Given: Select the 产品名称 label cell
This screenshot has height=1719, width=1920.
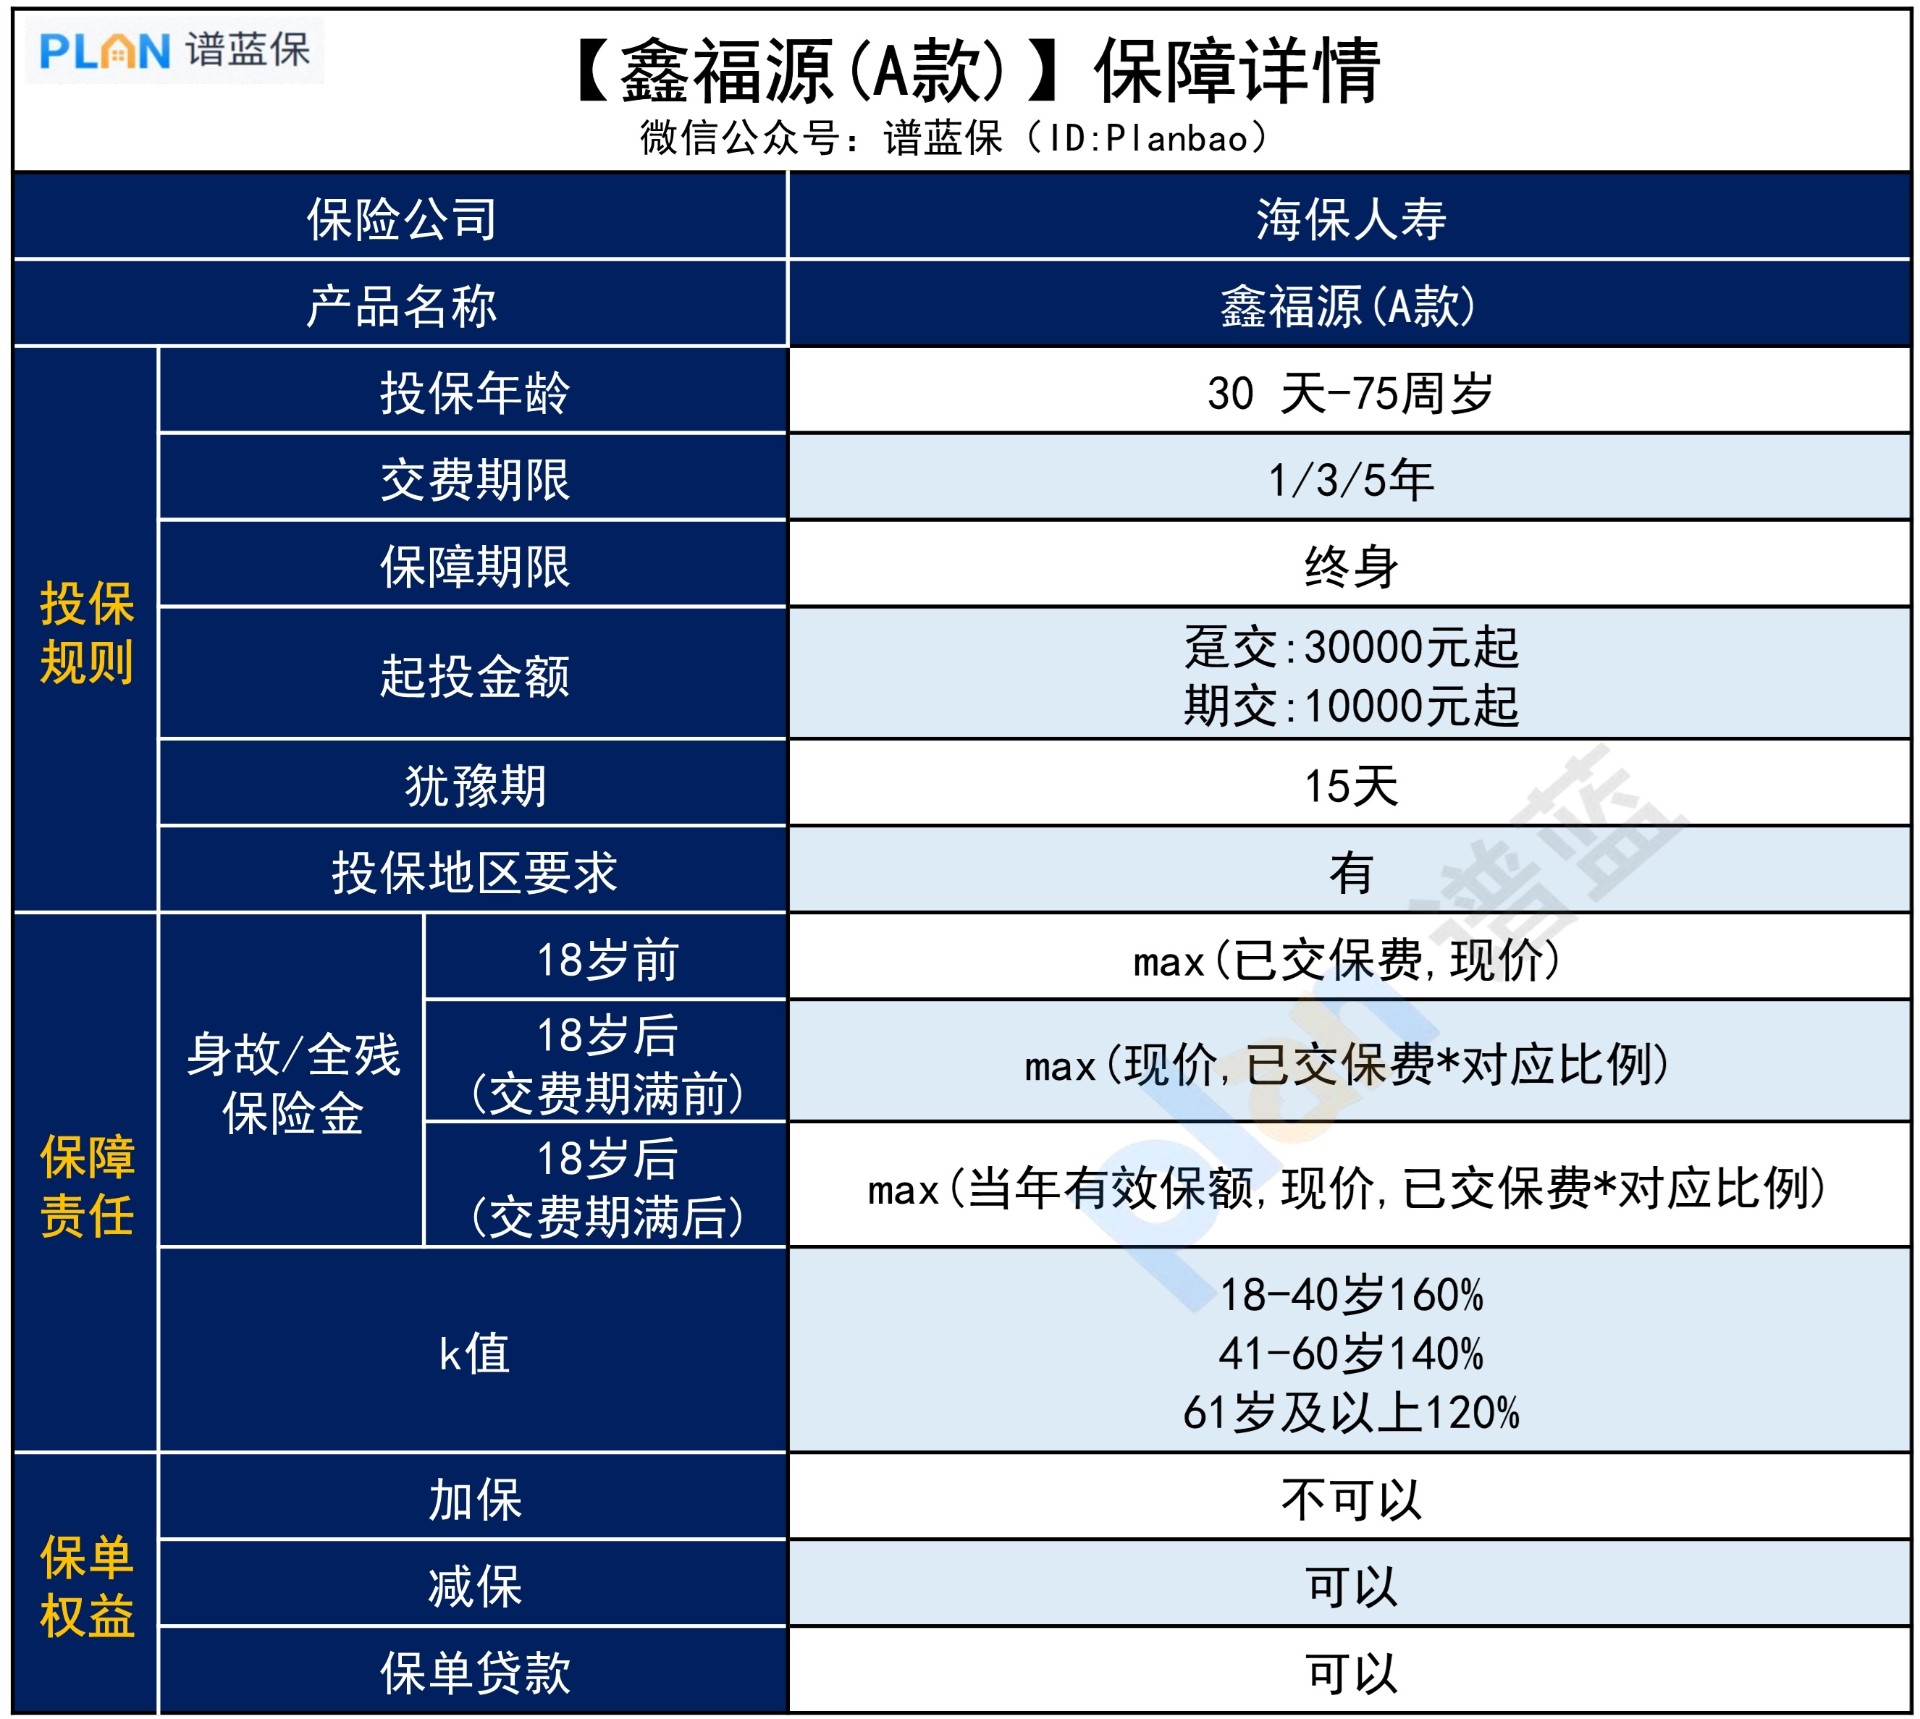Looking at the screenshot, I should [401, 305].
